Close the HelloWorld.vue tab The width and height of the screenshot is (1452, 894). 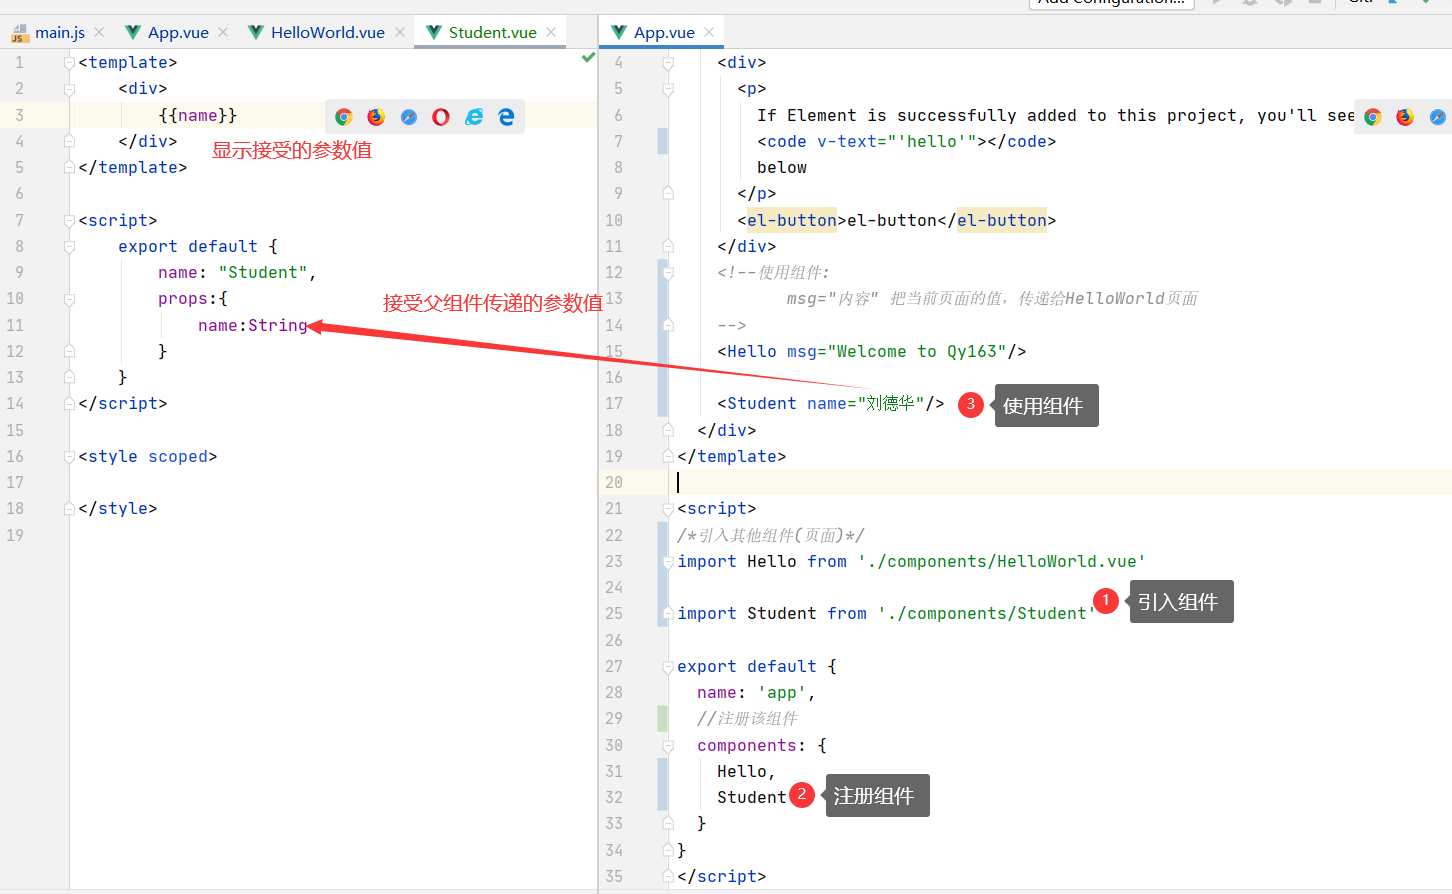(400, 32)
